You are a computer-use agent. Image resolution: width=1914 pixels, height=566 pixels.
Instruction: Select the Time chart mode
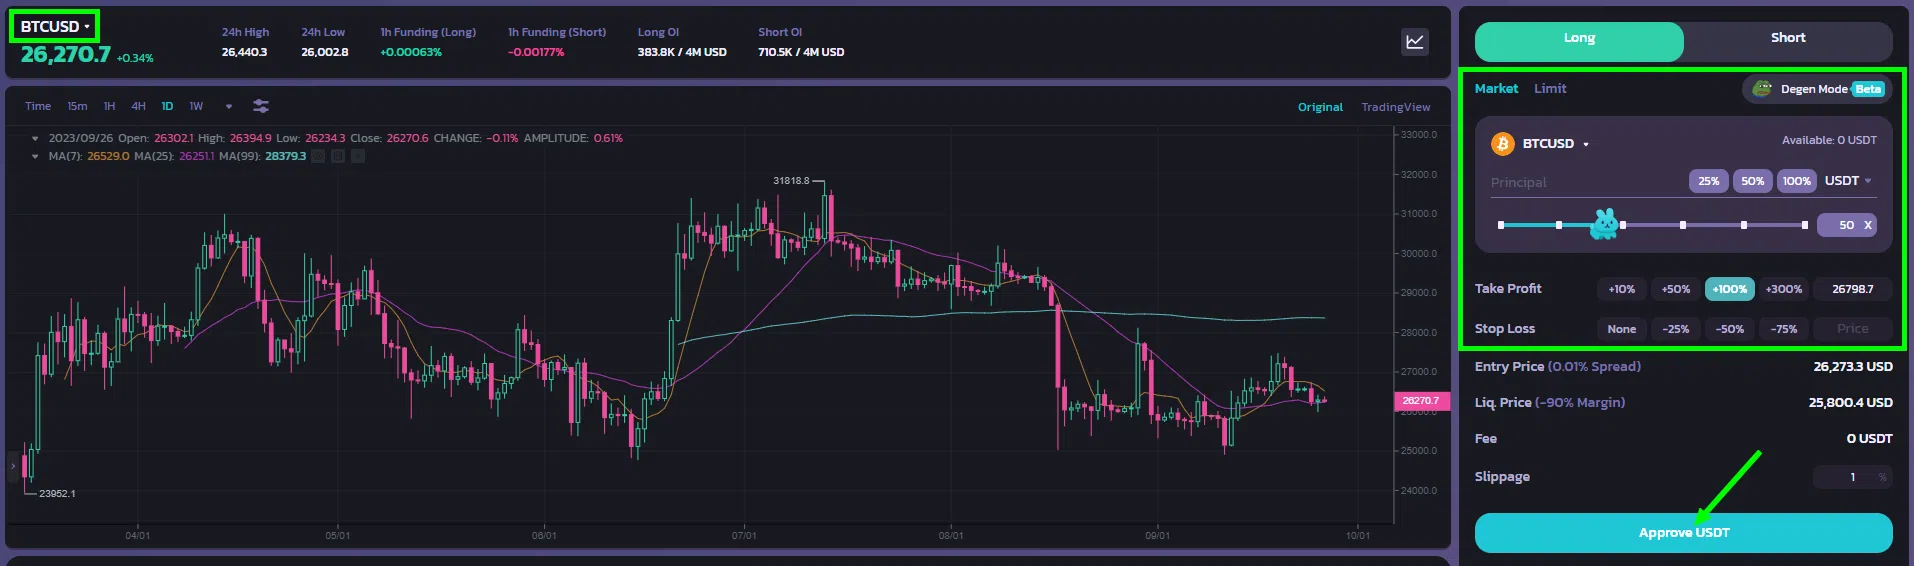tap(38, 106)
